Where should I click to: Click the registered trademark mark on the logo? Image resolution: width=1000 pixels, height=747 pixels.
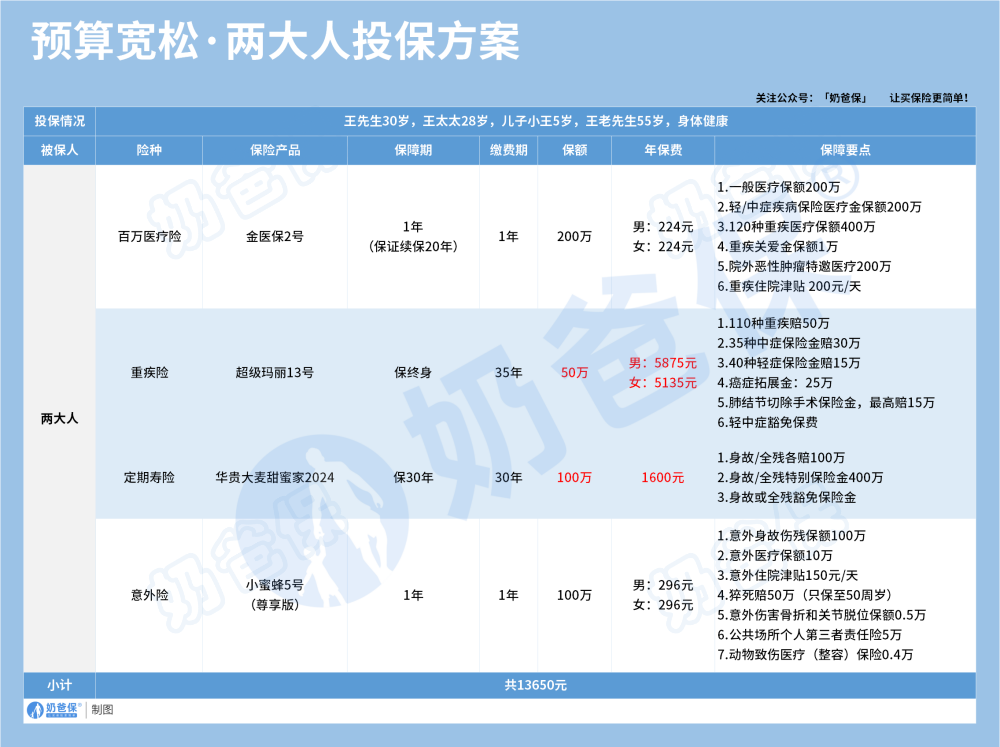(80, 705)
